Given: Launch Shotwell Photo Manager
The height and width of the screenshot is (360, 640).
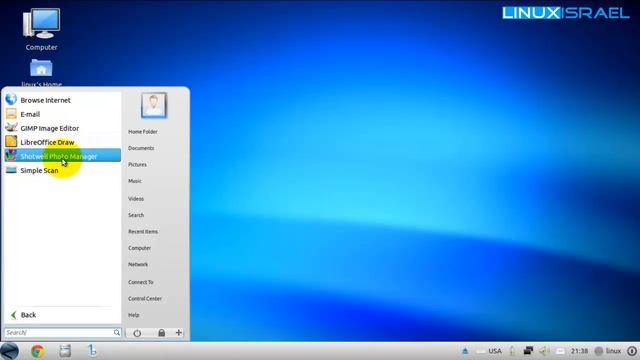Looking at the screenshot, I should coord(62,156).
